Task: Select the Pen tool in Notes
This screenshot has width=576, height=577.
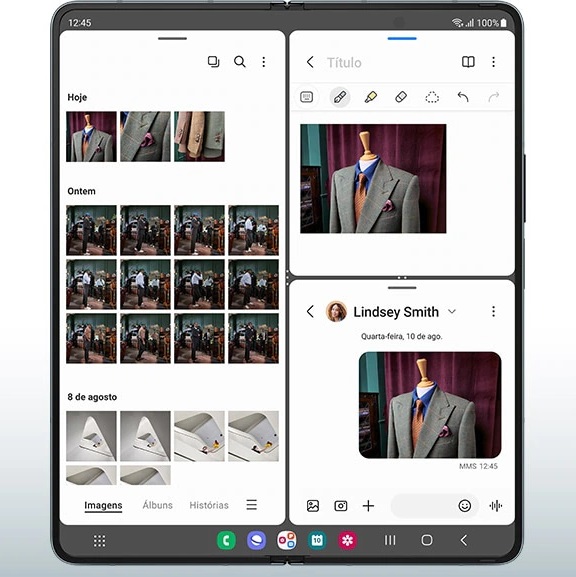Action: pyautogui.click(x=340, y=97)
